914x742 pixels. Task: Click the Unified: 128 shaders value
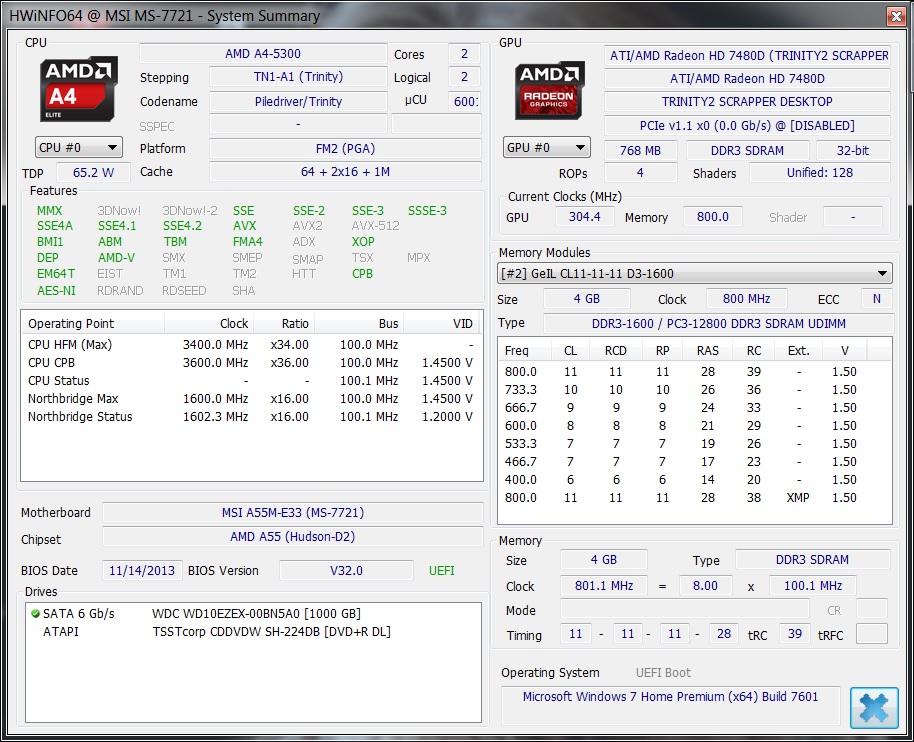pyautogui.click(x=820, y=173)
